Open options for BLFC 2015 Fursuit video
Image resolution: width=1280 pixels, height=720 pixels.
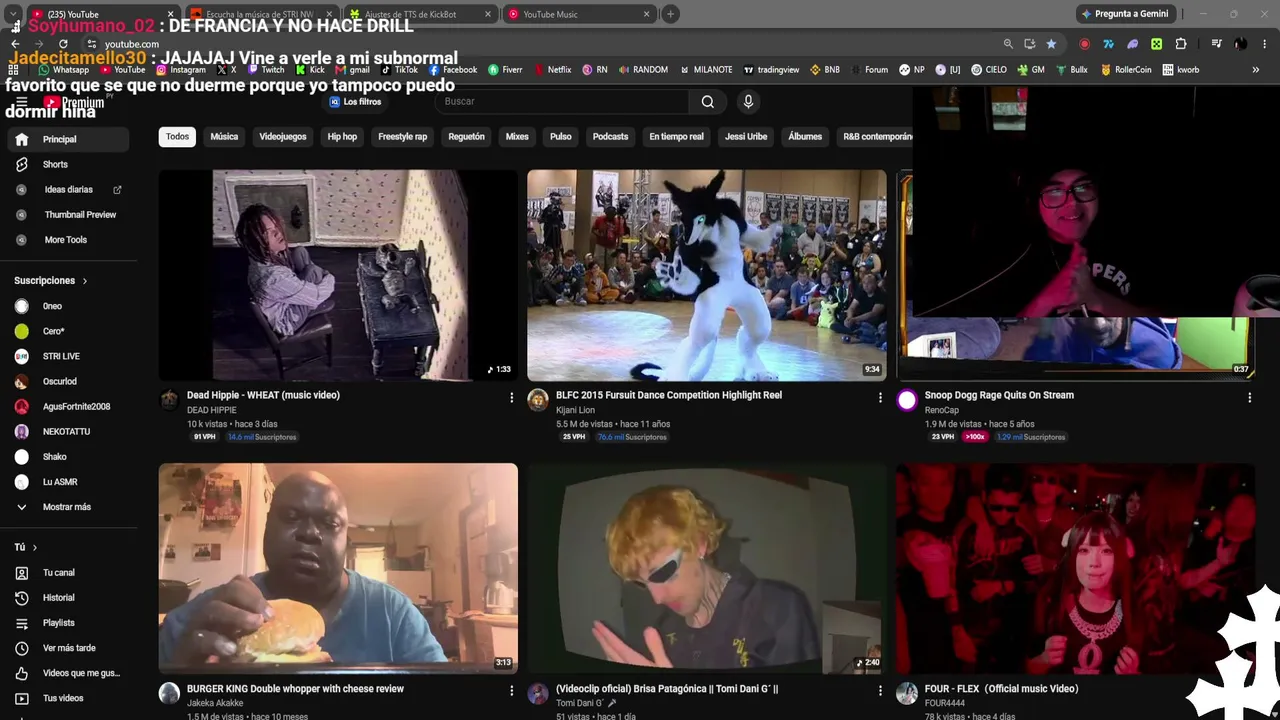[880, 398]
